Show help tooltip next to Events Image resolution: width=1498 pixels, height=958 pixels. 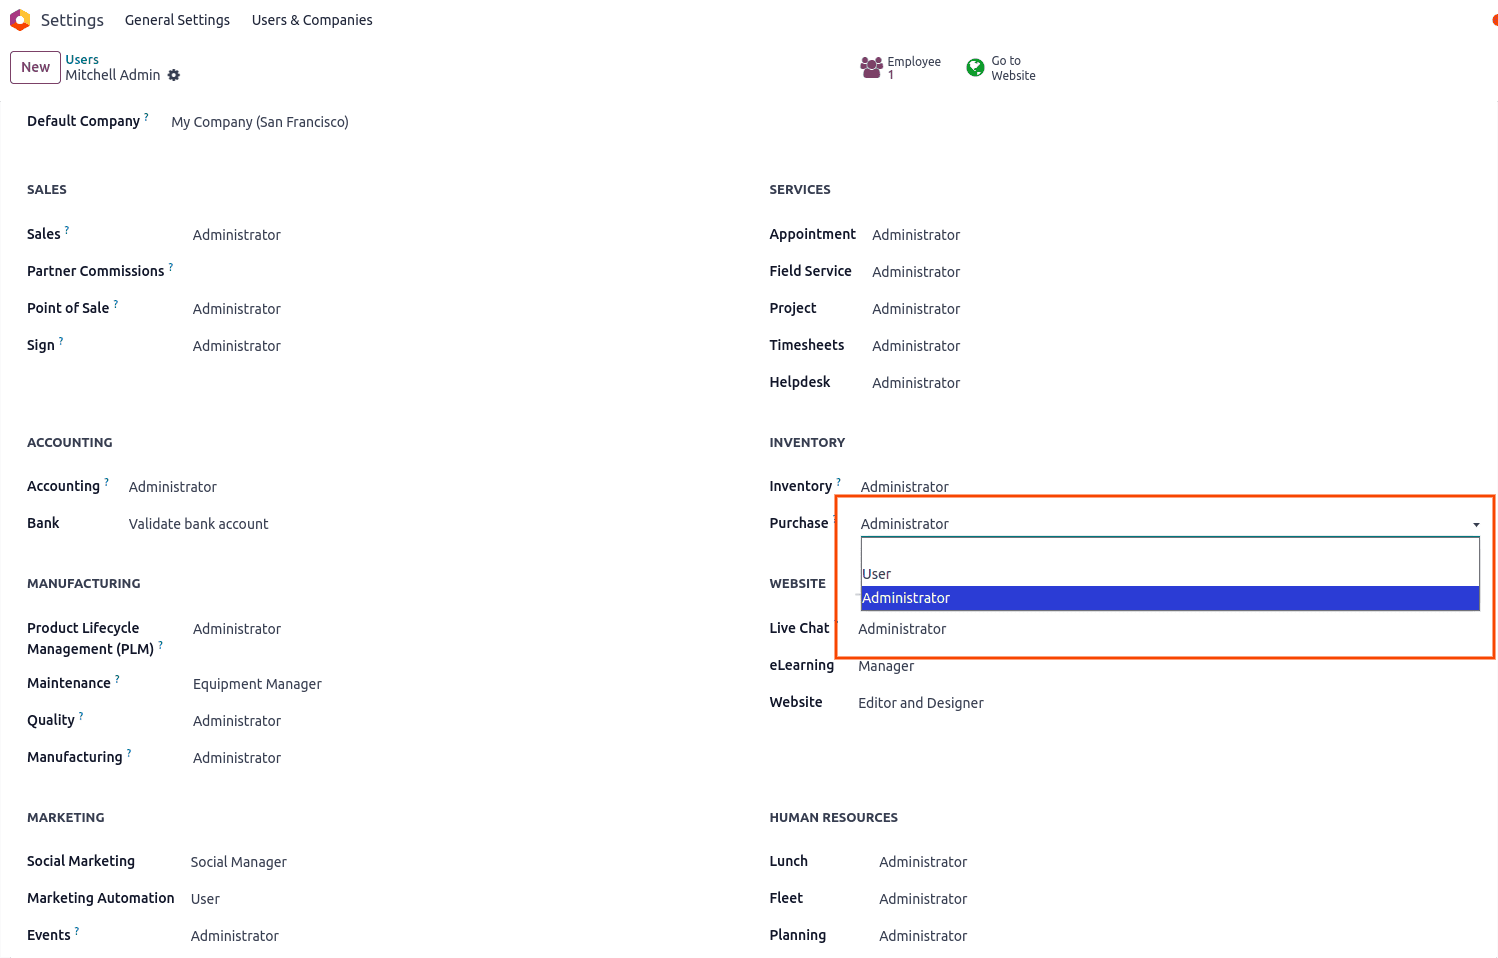[x=77, y=931]
